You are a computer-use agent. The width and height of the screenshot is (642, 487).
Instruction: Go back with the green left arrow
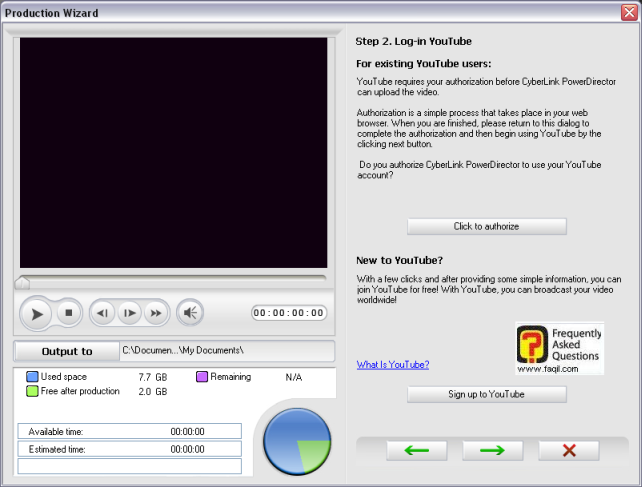(x=416, y=451)
